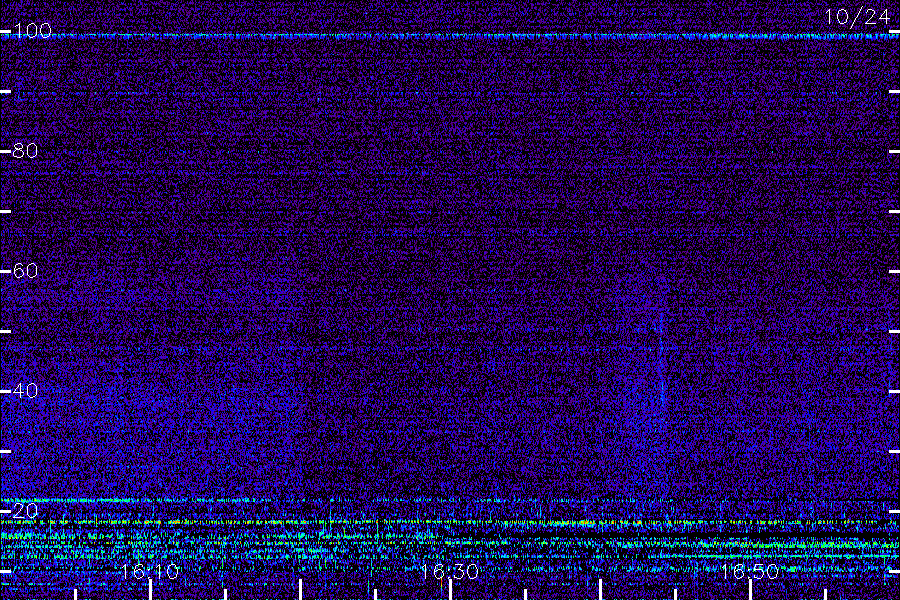The height and width of the screenshot is (600, 900).
Task: Select the 100 frequency axis label
Action: (x=32, y=30)
